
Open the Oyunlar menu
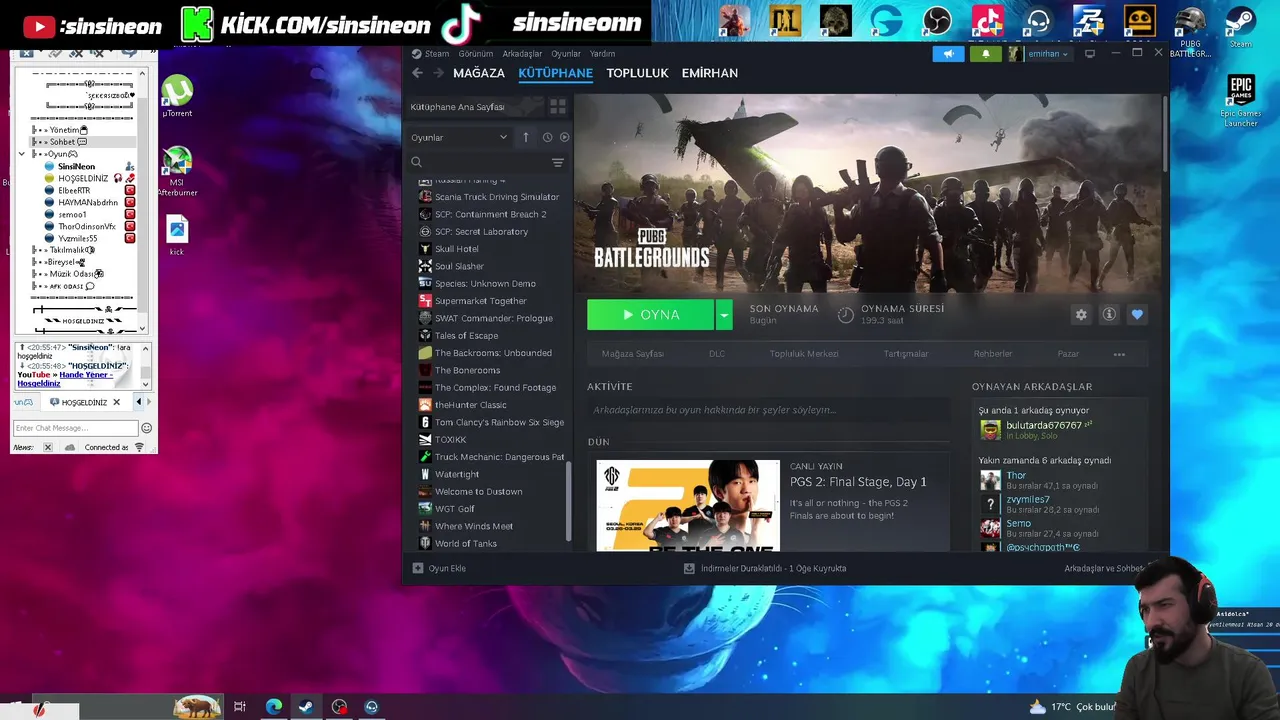tap(566, 54)
